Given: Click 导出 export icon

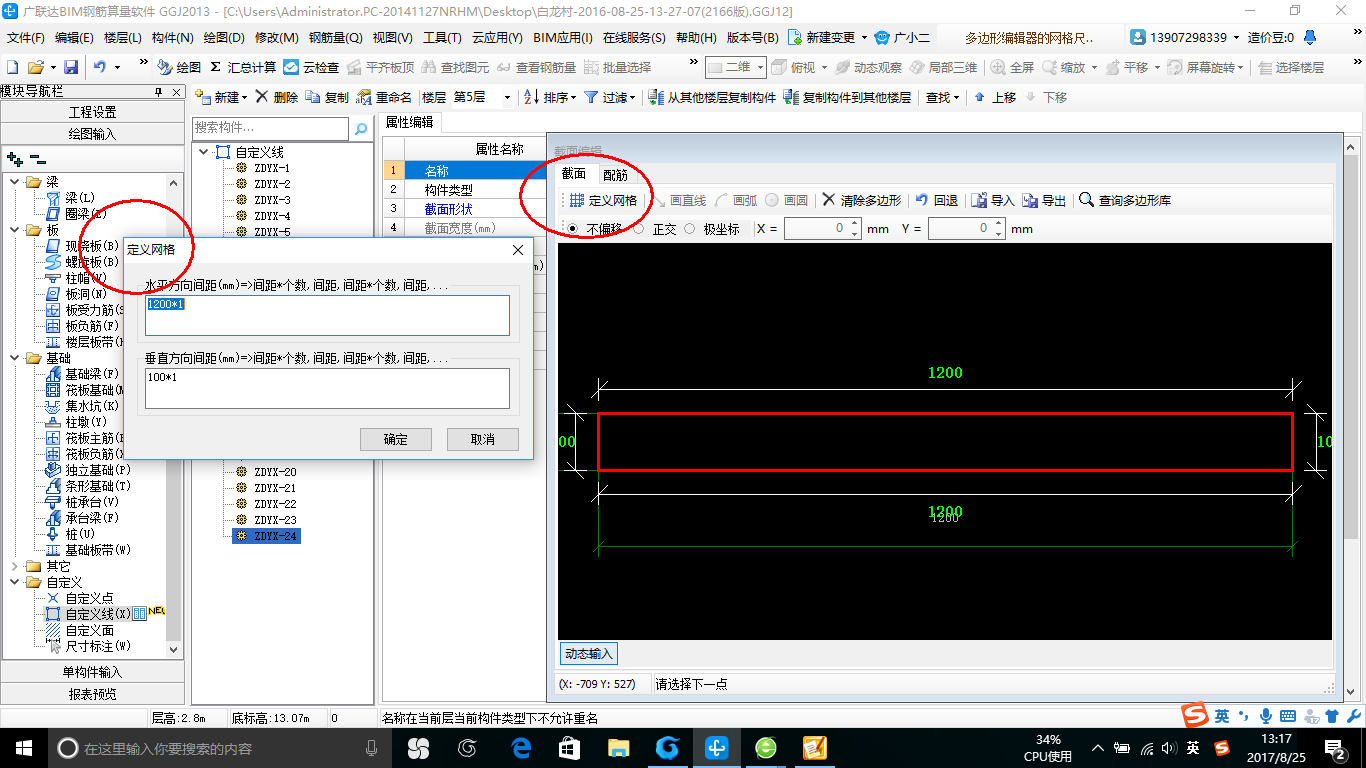Looking at the screenshot, I should pyautogui.click(x=1044, y=200).
